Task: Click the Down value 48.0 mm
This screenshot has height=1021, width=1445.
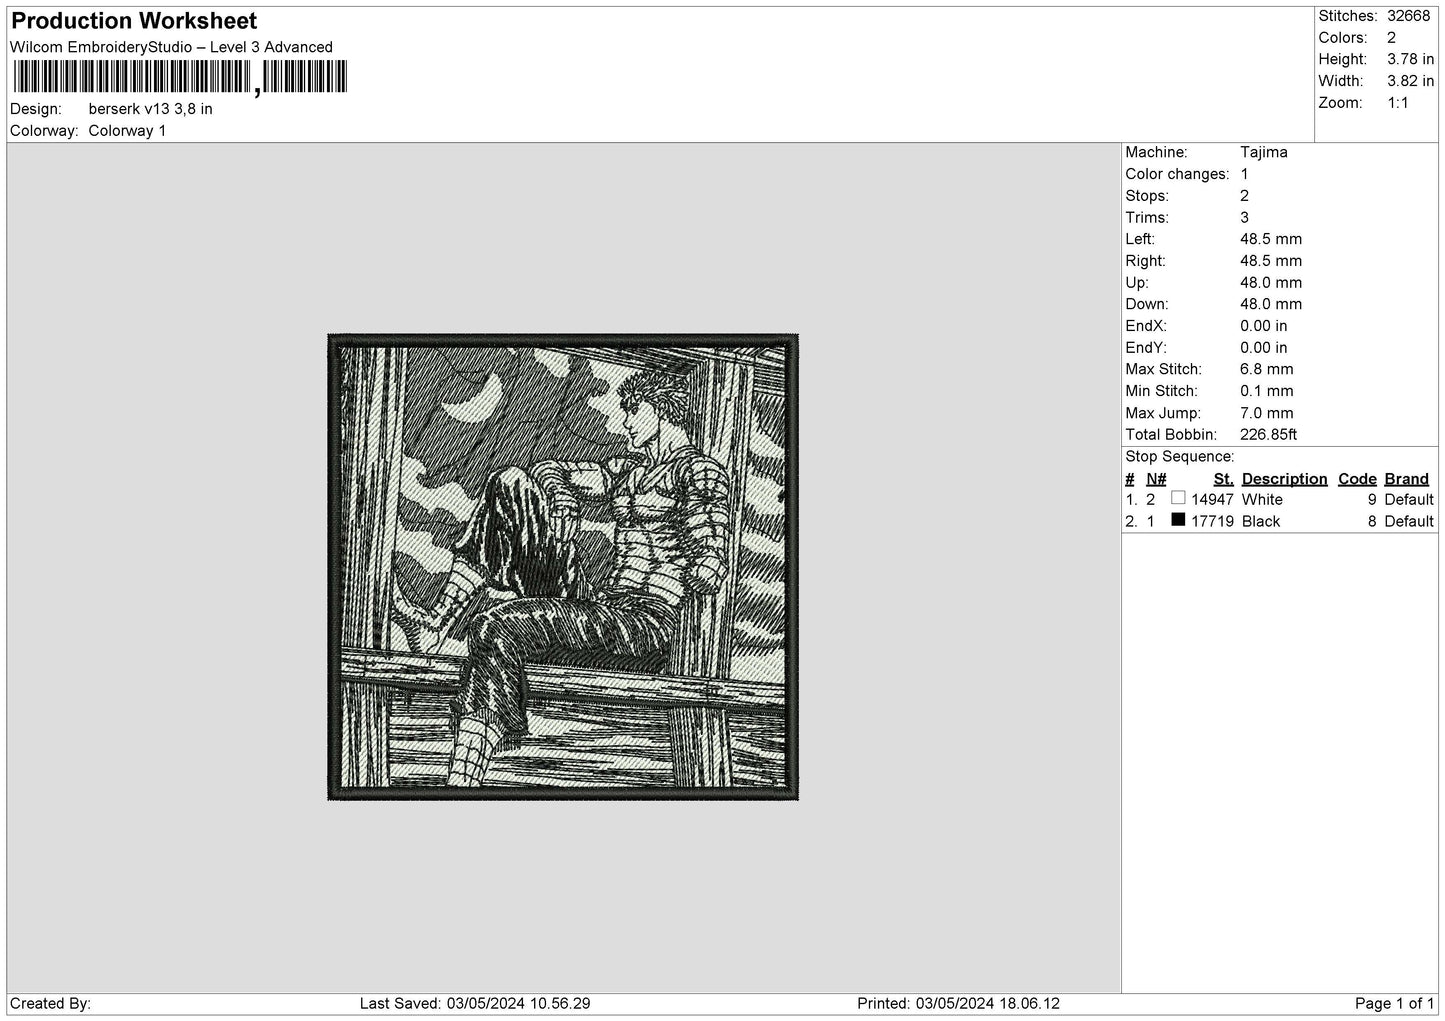Action: tap(1271, 304)
